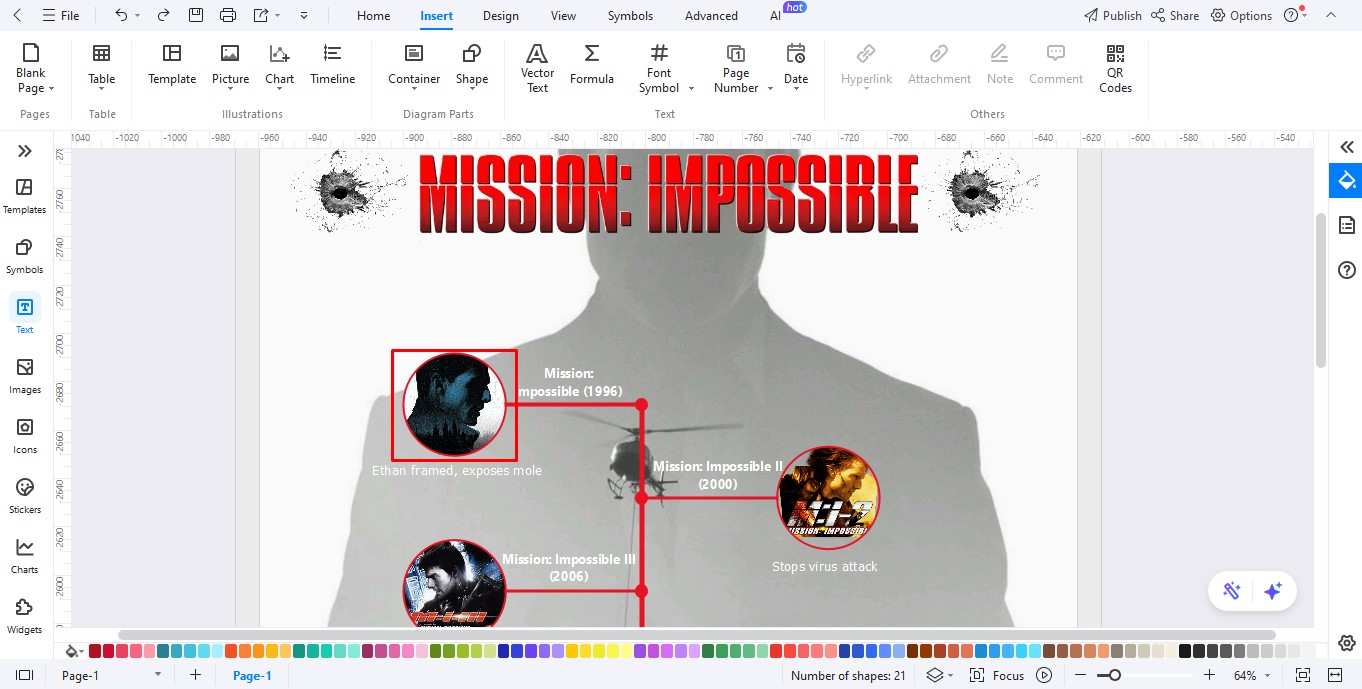1362x689 pixels.
Task: Open the Images sidebar panel
Action: [25, 376]
